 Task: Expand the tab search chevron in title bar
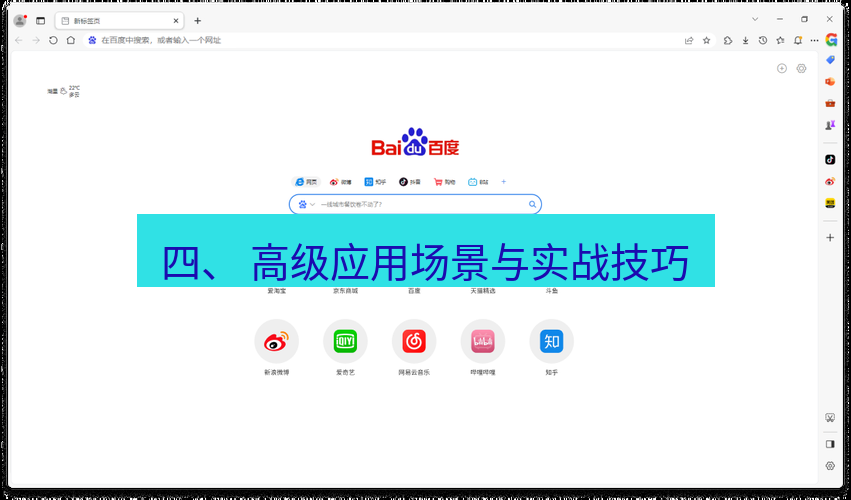tap(755, 19)
